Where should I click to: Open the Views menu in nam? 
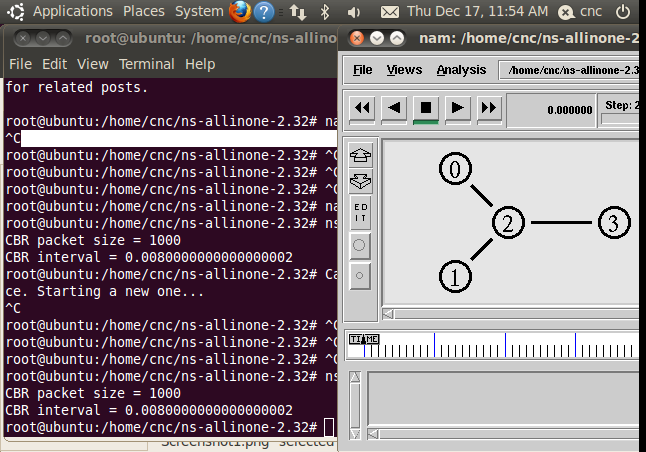tap(404, 70)
